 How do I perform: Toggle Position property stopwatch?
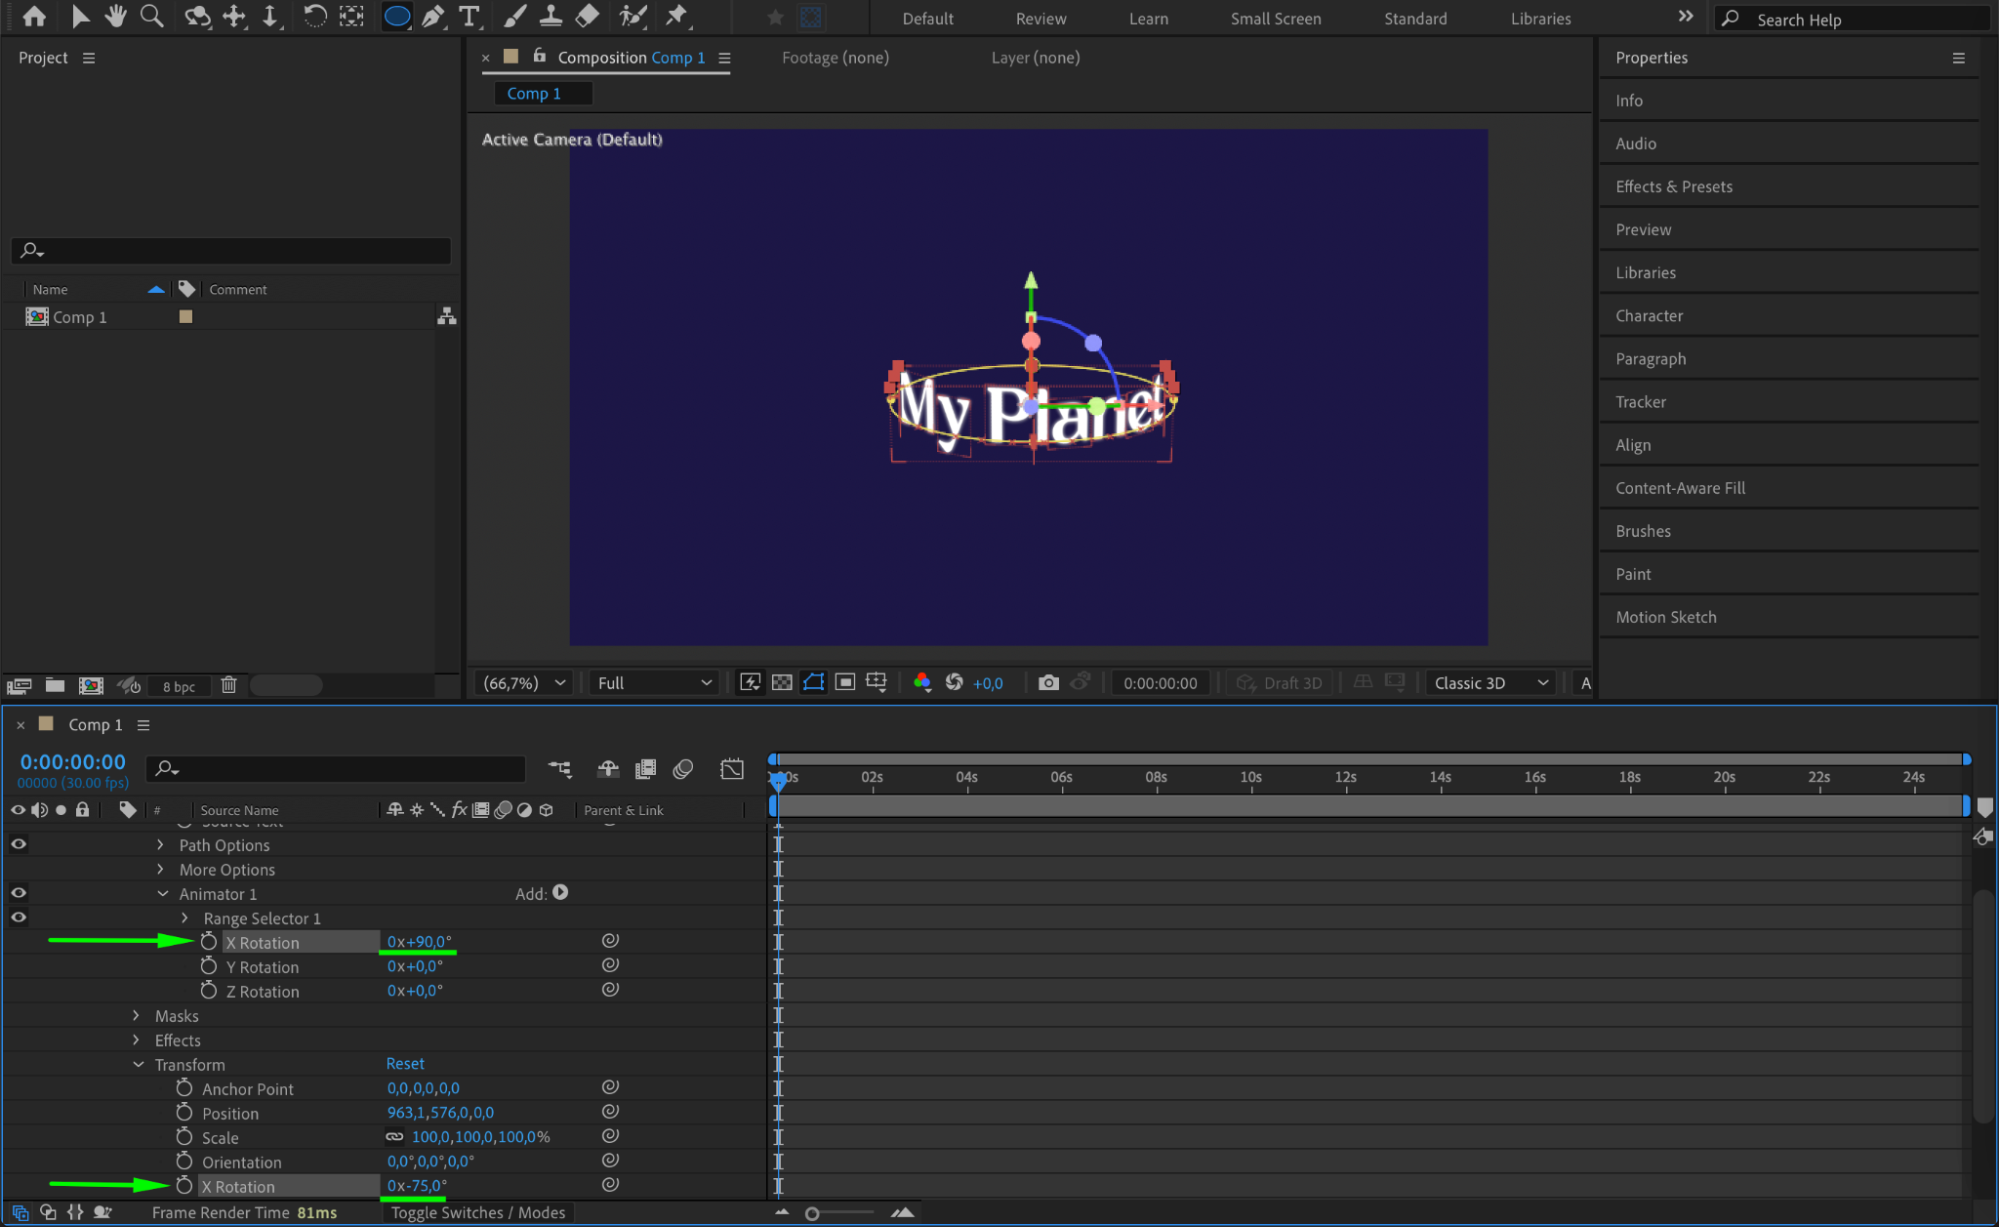pos(184,1113)
